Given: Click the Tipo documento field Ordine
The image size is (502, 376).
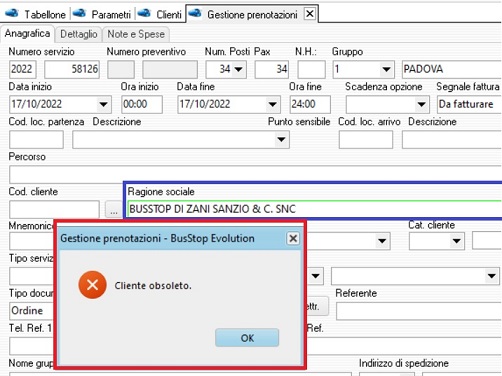Looking at the screenshot, I should coord(32,311).
